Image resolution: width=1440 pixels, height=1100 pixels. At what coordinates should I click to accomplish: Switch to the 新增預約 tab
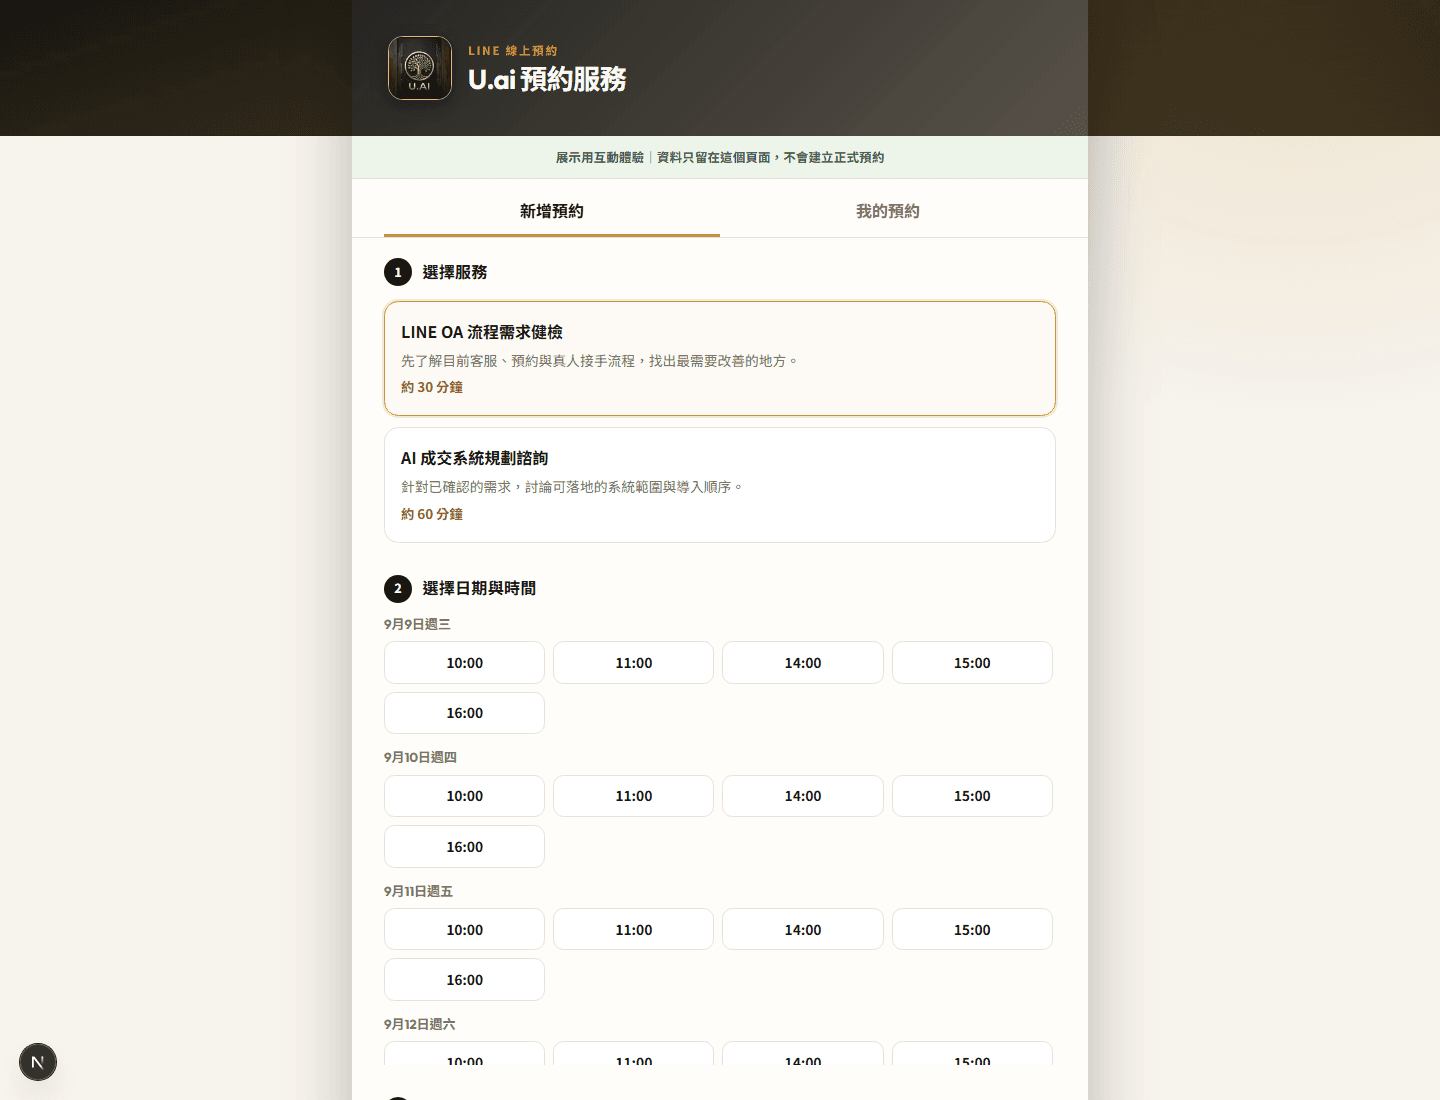point(552,211)
